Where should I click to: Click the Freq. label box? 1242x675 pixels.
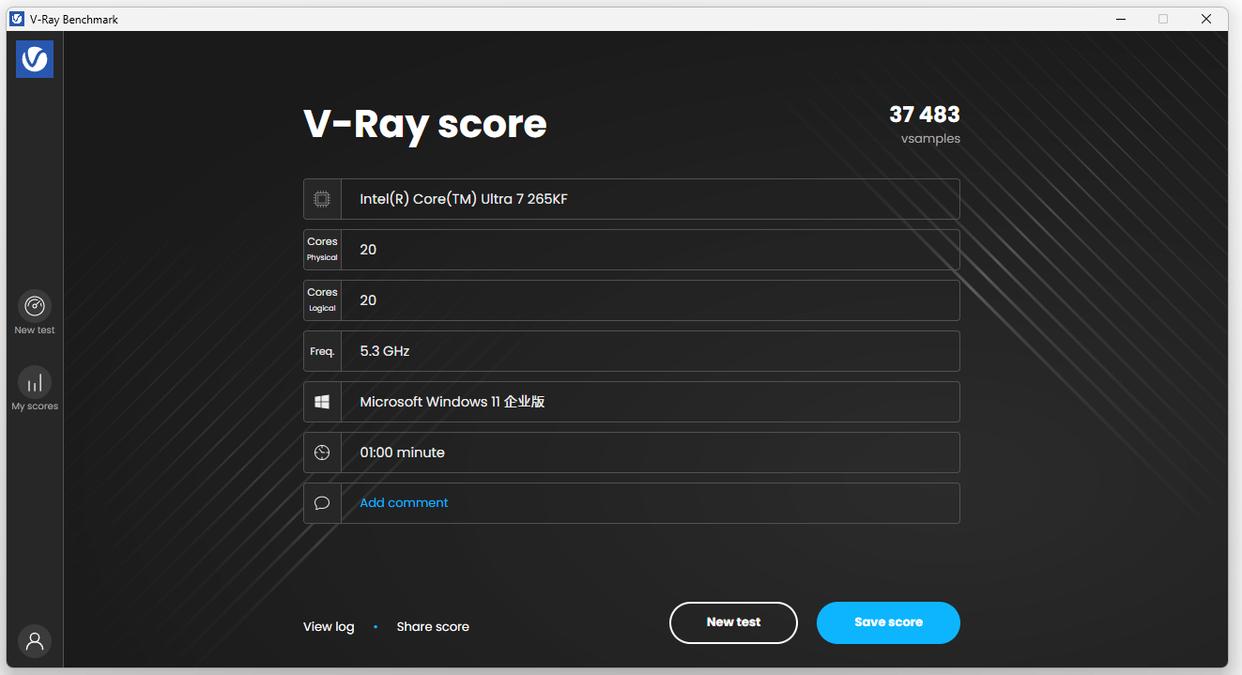point(322,351)
